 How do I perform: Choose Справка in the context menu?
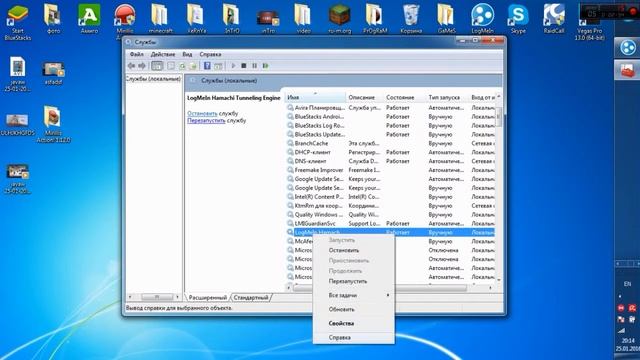[x=353, y=338]
